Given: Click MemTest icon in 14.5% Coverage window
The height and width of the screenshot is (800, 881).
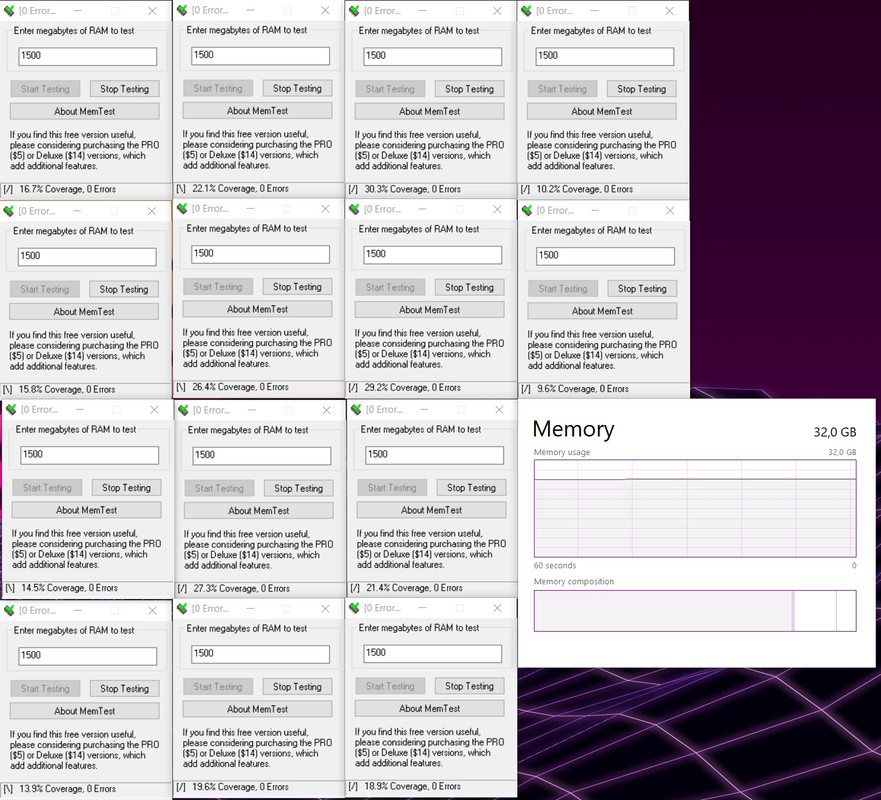Looking at the screenshot, I should coord(11,410).
